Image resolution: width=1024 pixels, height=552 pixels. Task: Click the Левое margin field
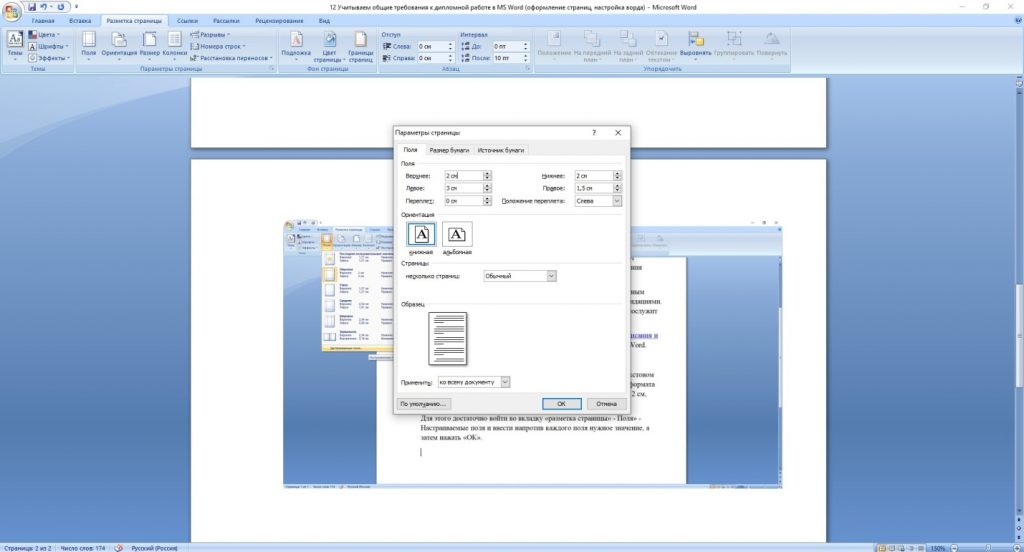tap(463, 188)
